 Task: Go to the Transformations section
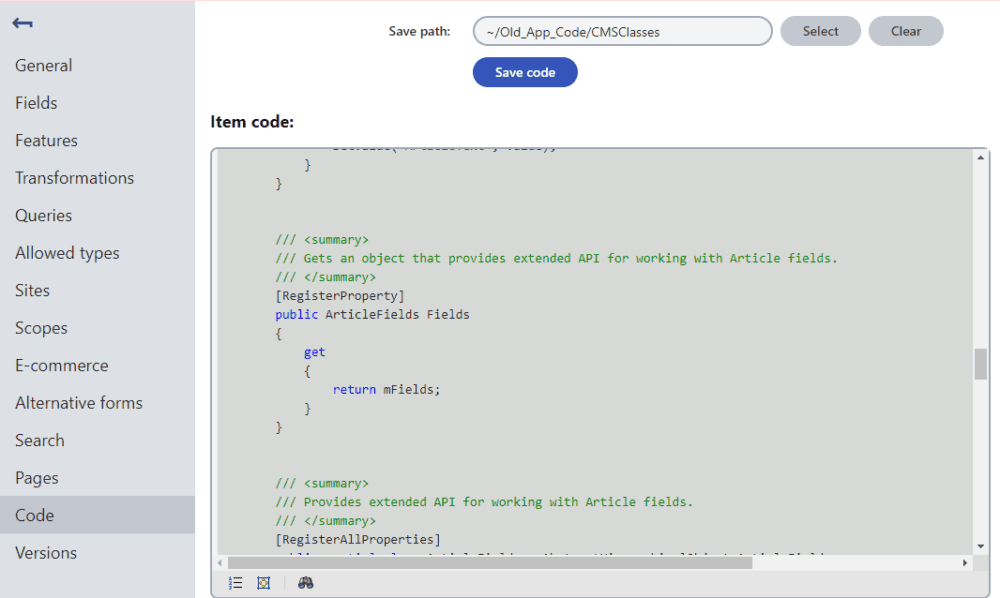(x=74, y=178)
